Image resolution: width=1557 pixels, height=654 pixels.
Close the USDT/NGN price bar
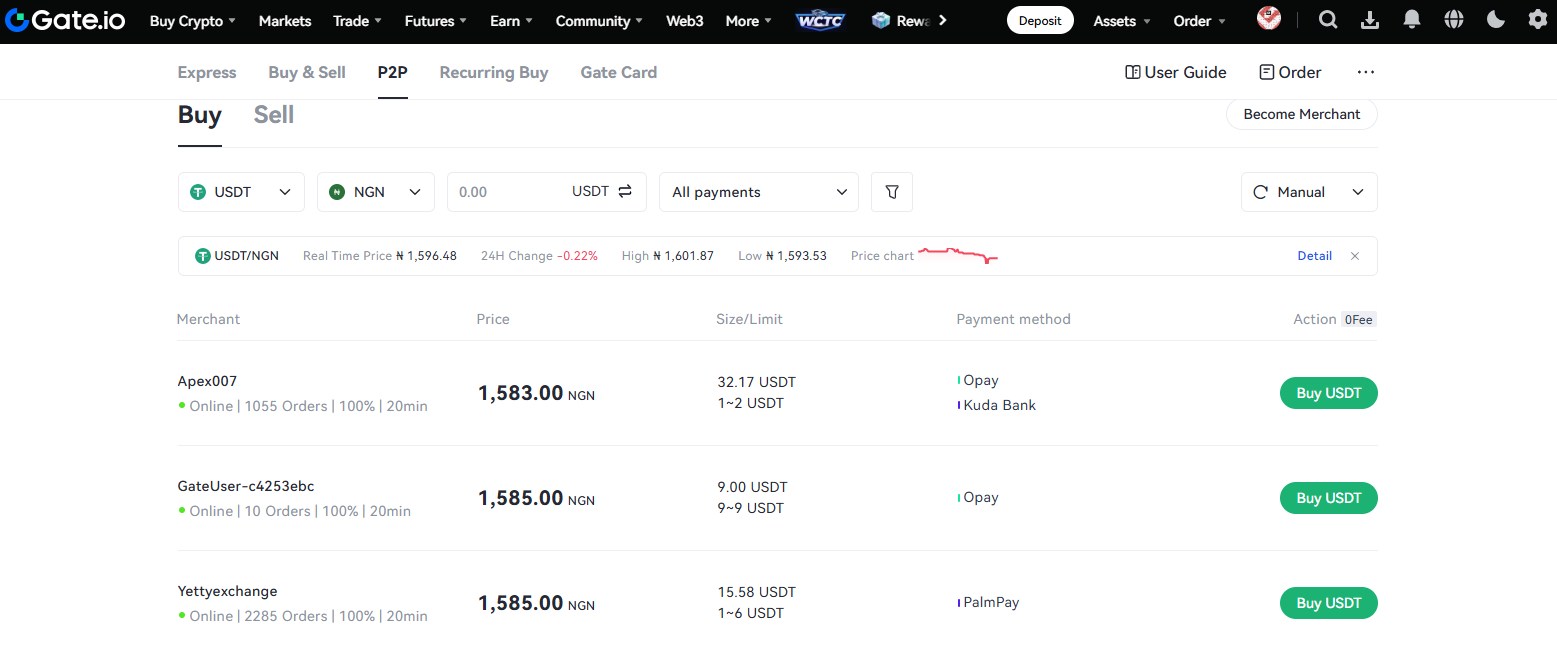[x=1355, y=256]
